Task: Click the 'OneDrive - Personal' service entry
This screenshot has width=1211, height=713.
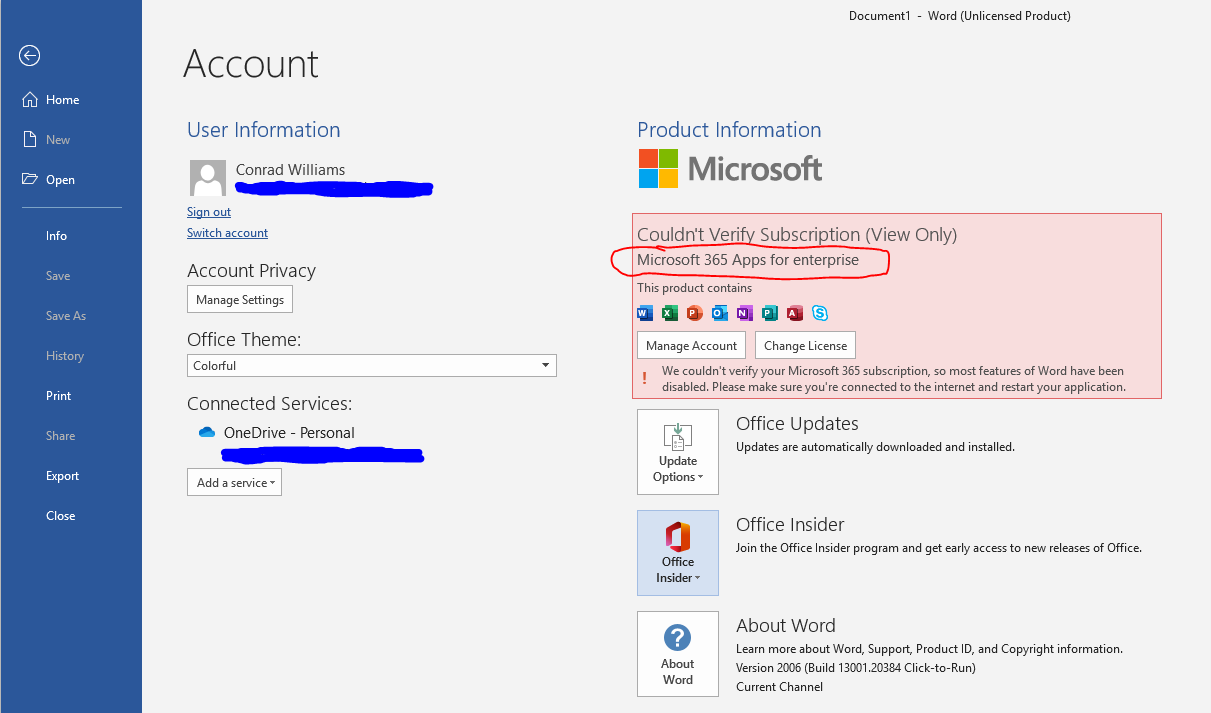Action: (x=289, y=433)
